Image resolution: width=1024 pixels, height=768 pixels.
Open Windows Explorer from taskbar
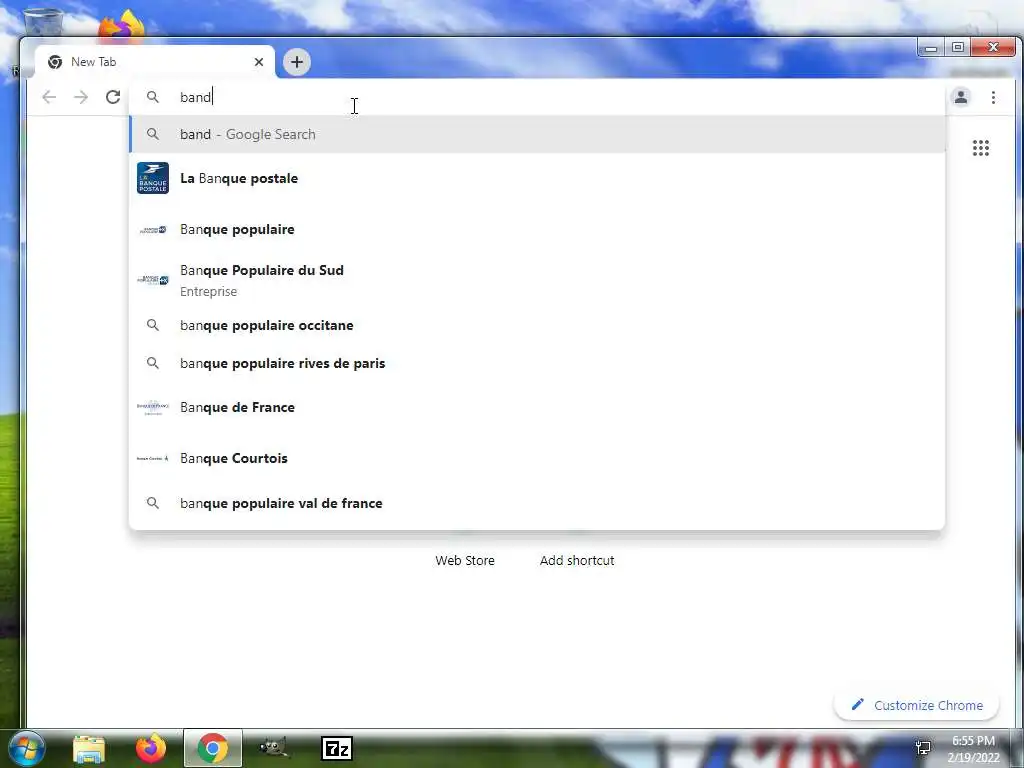click(89, 749)
